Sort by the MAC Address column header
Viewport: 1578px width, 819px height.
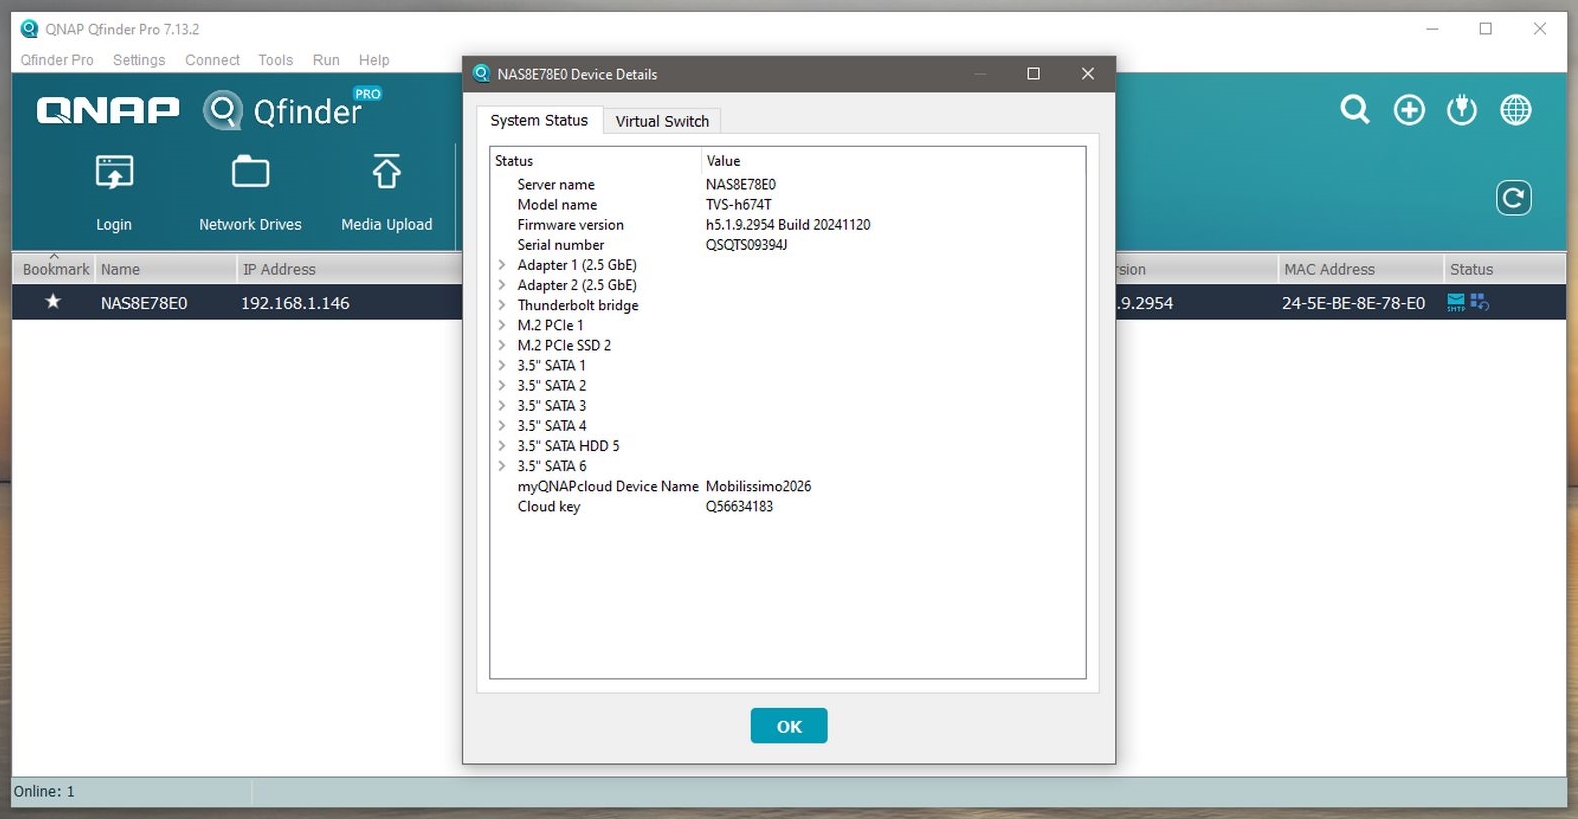click(x=1328, y=269)
